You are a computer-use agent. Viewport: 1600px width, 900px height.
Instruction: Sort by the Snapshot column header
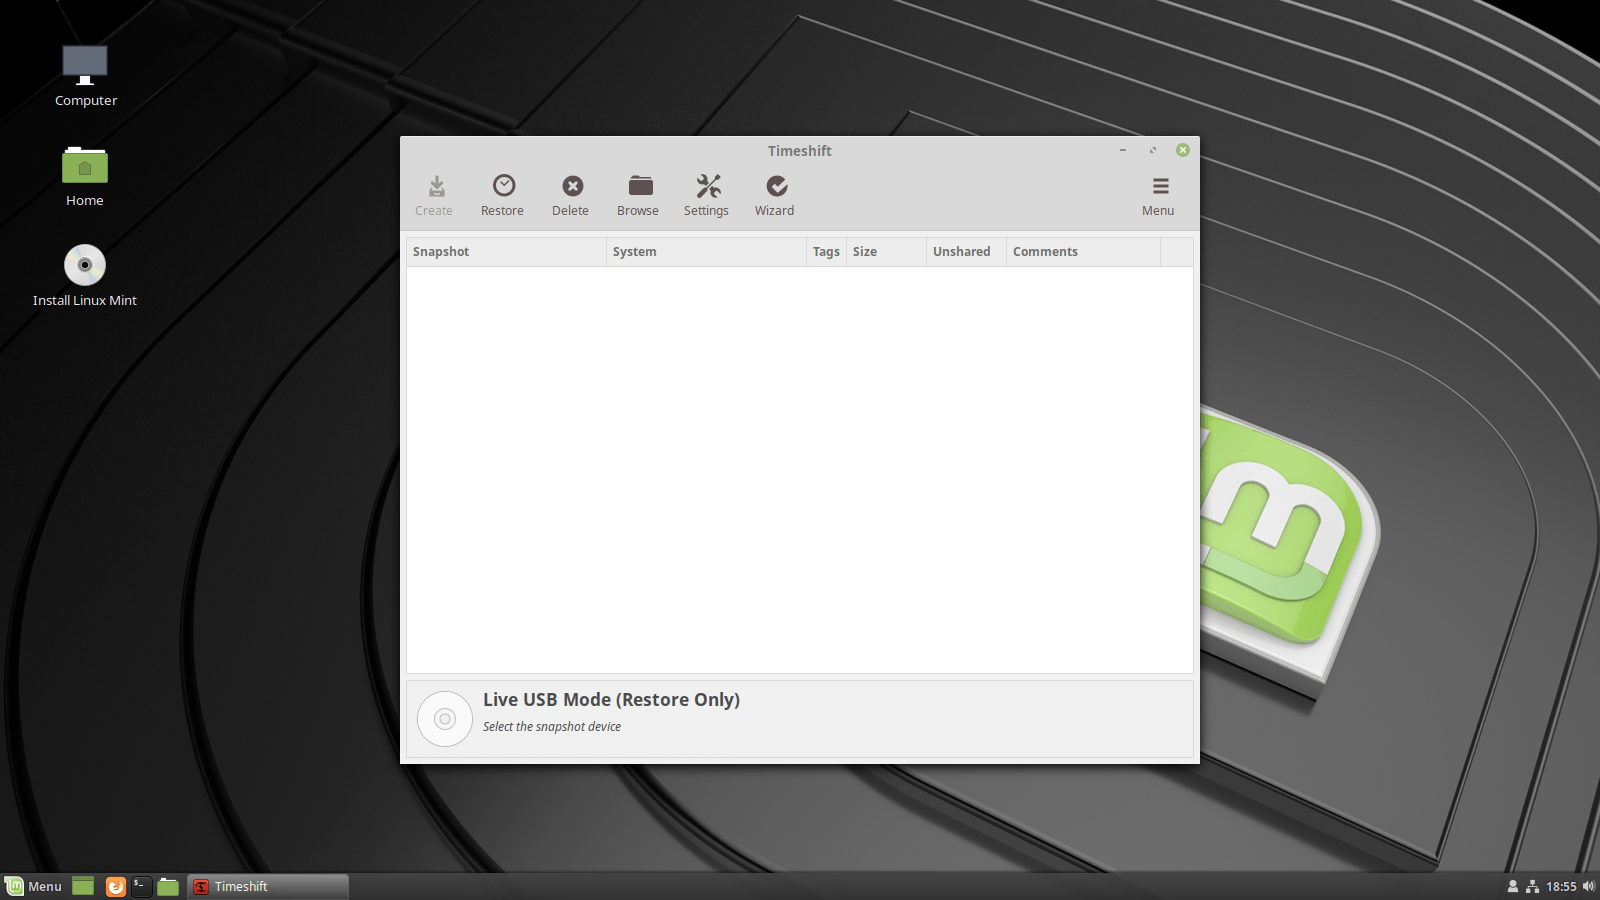(x=506, y=252)
